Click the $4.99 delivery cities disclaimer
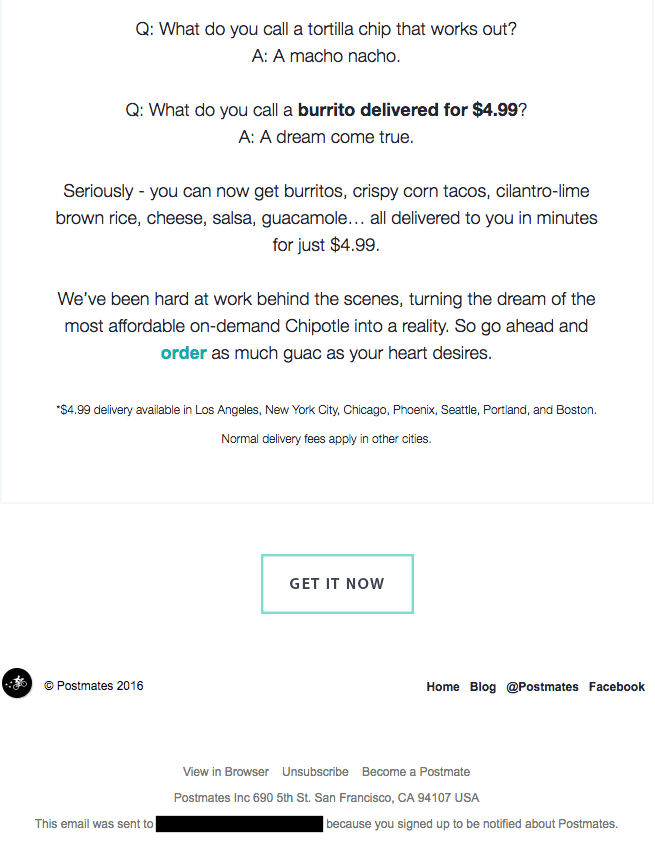 click(x=327, y=409)
